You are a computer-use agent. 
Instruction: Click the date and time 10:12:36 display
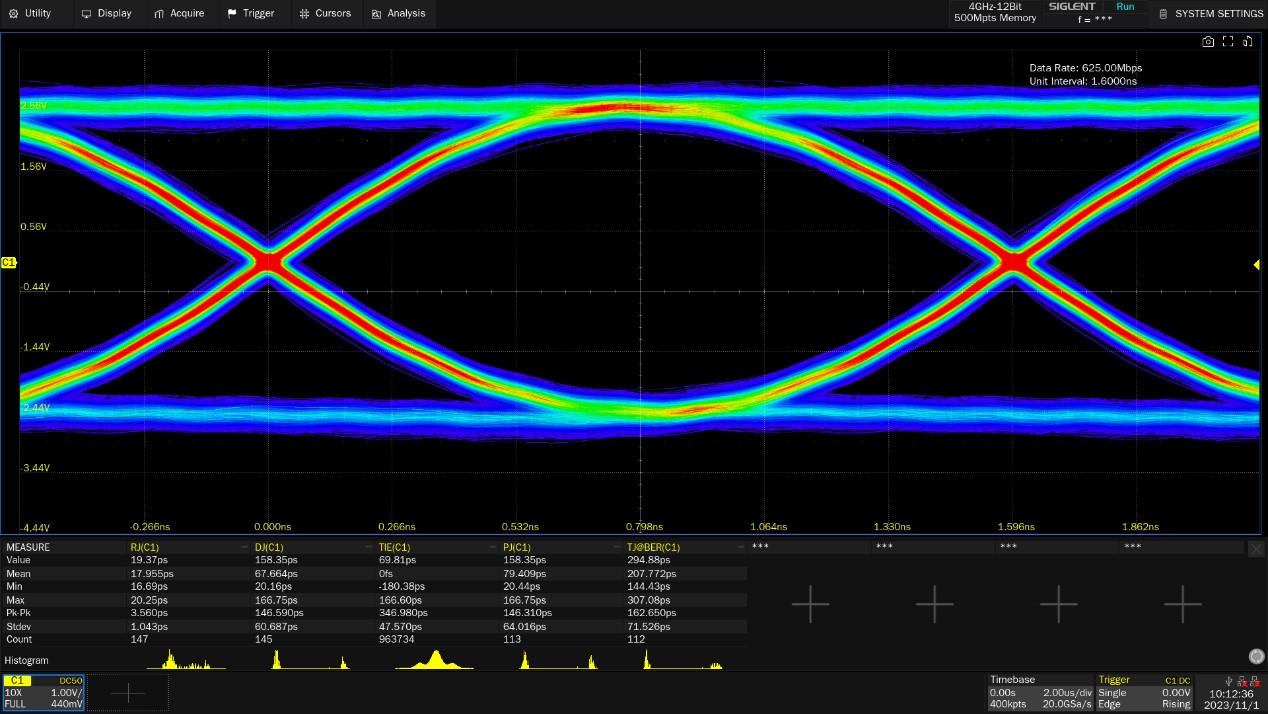click(x=1230, y=698)
